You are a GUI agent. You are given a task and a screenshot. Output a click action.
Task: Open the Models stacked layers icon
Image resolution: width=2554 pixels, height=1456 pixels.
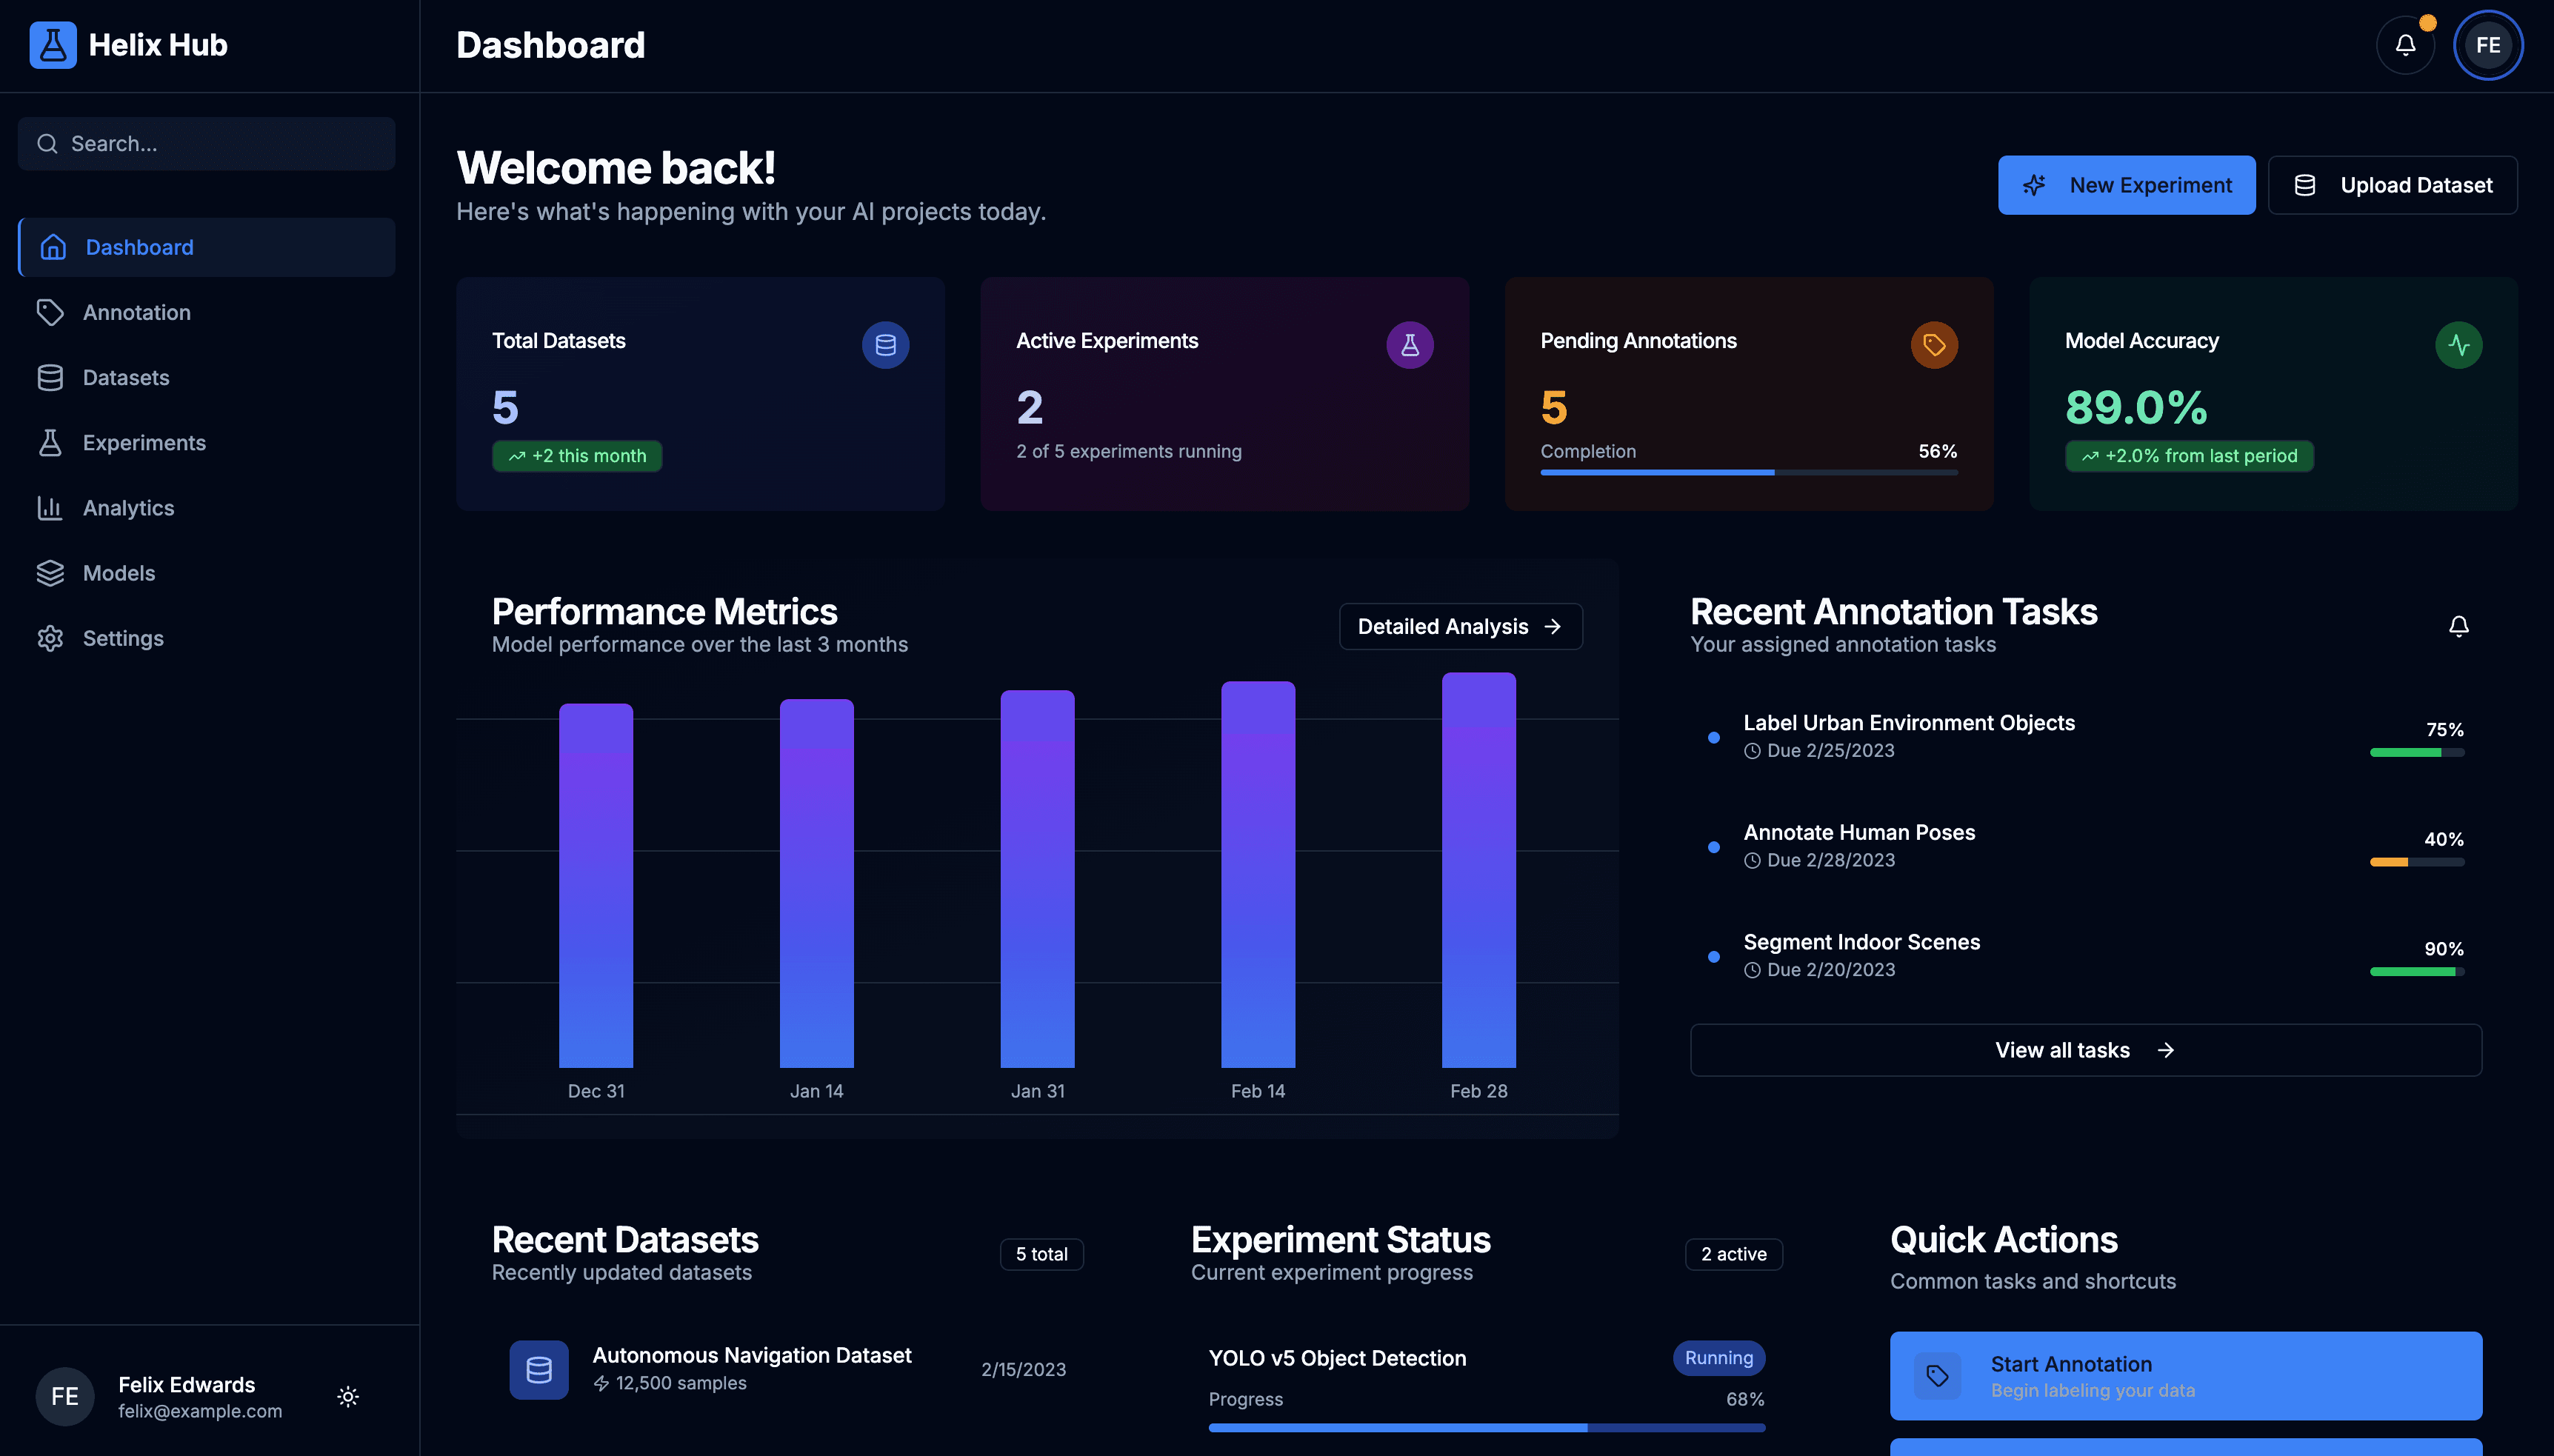click(x=52, y=573)
